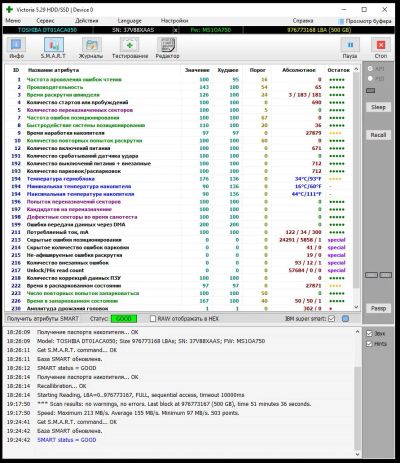Image resolution: width=400 pixels, height=463 pixels.
Task: Open the Справка help menu
Action: click(x=303, y=21)
